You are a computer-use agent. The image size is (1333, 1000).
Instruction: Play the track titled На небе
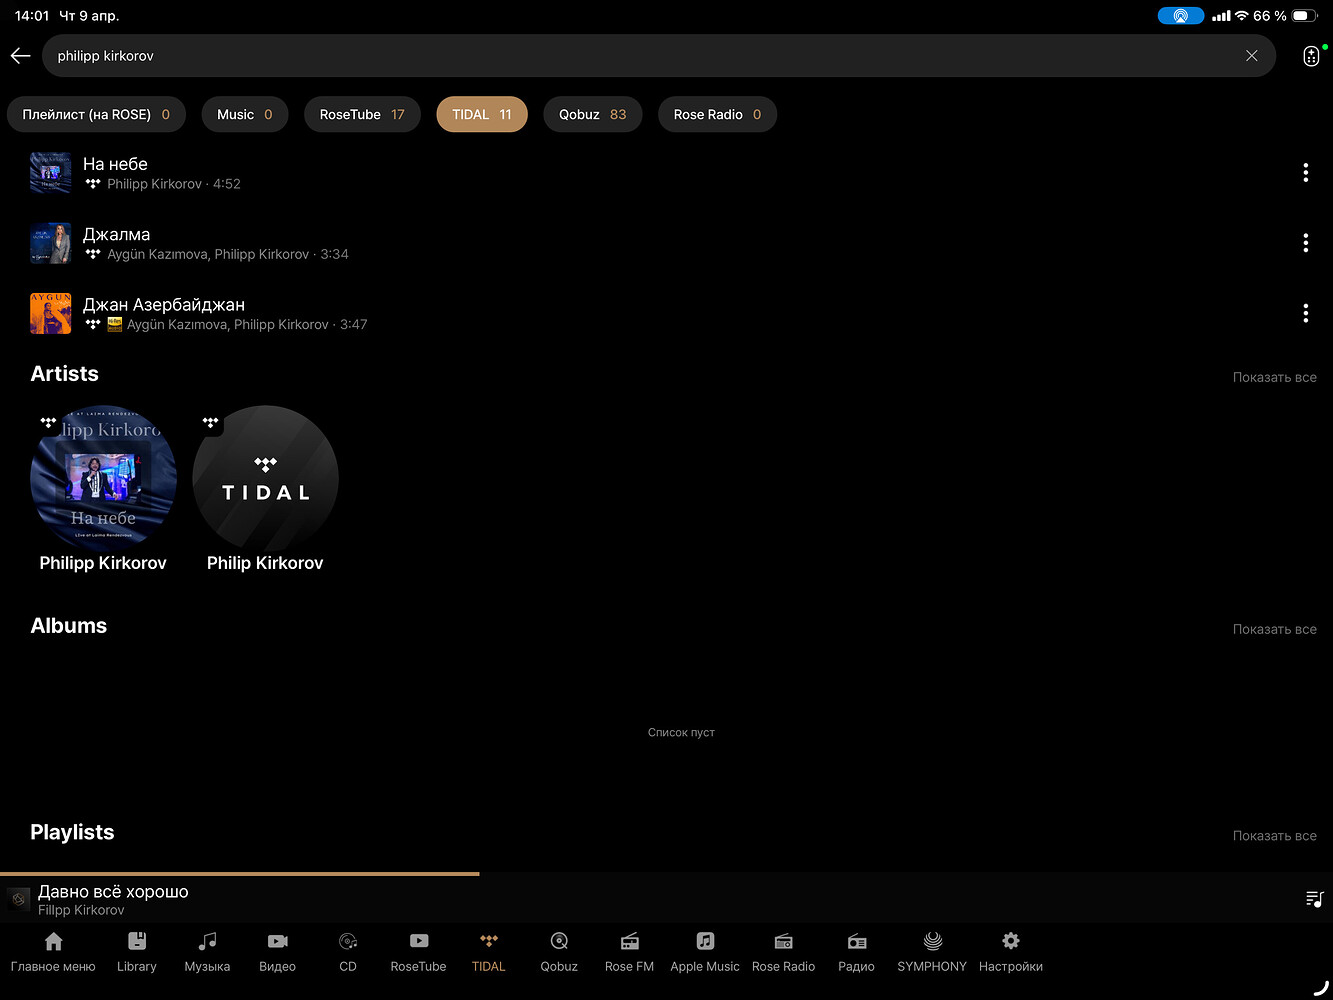[x=115, y=164]
